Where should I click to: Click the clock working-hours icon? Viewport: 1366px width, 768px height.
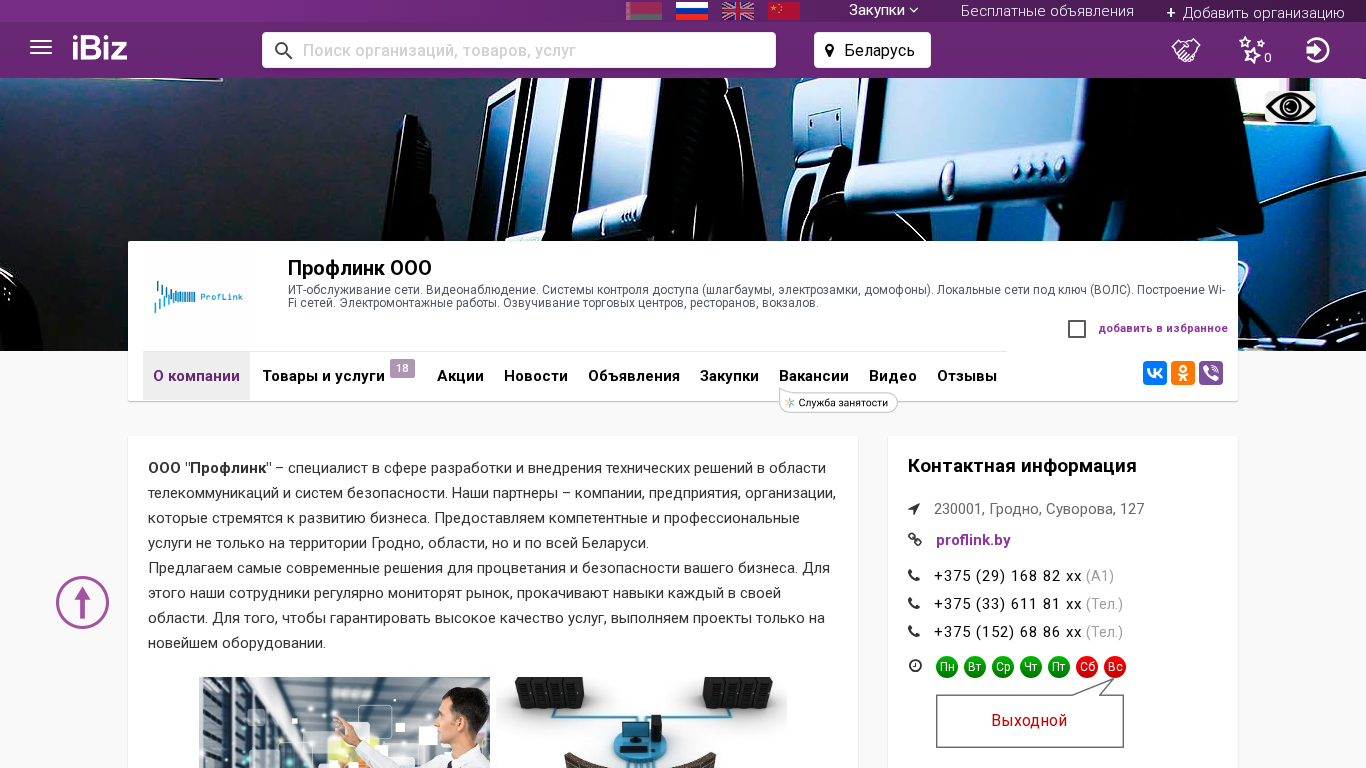915,666
